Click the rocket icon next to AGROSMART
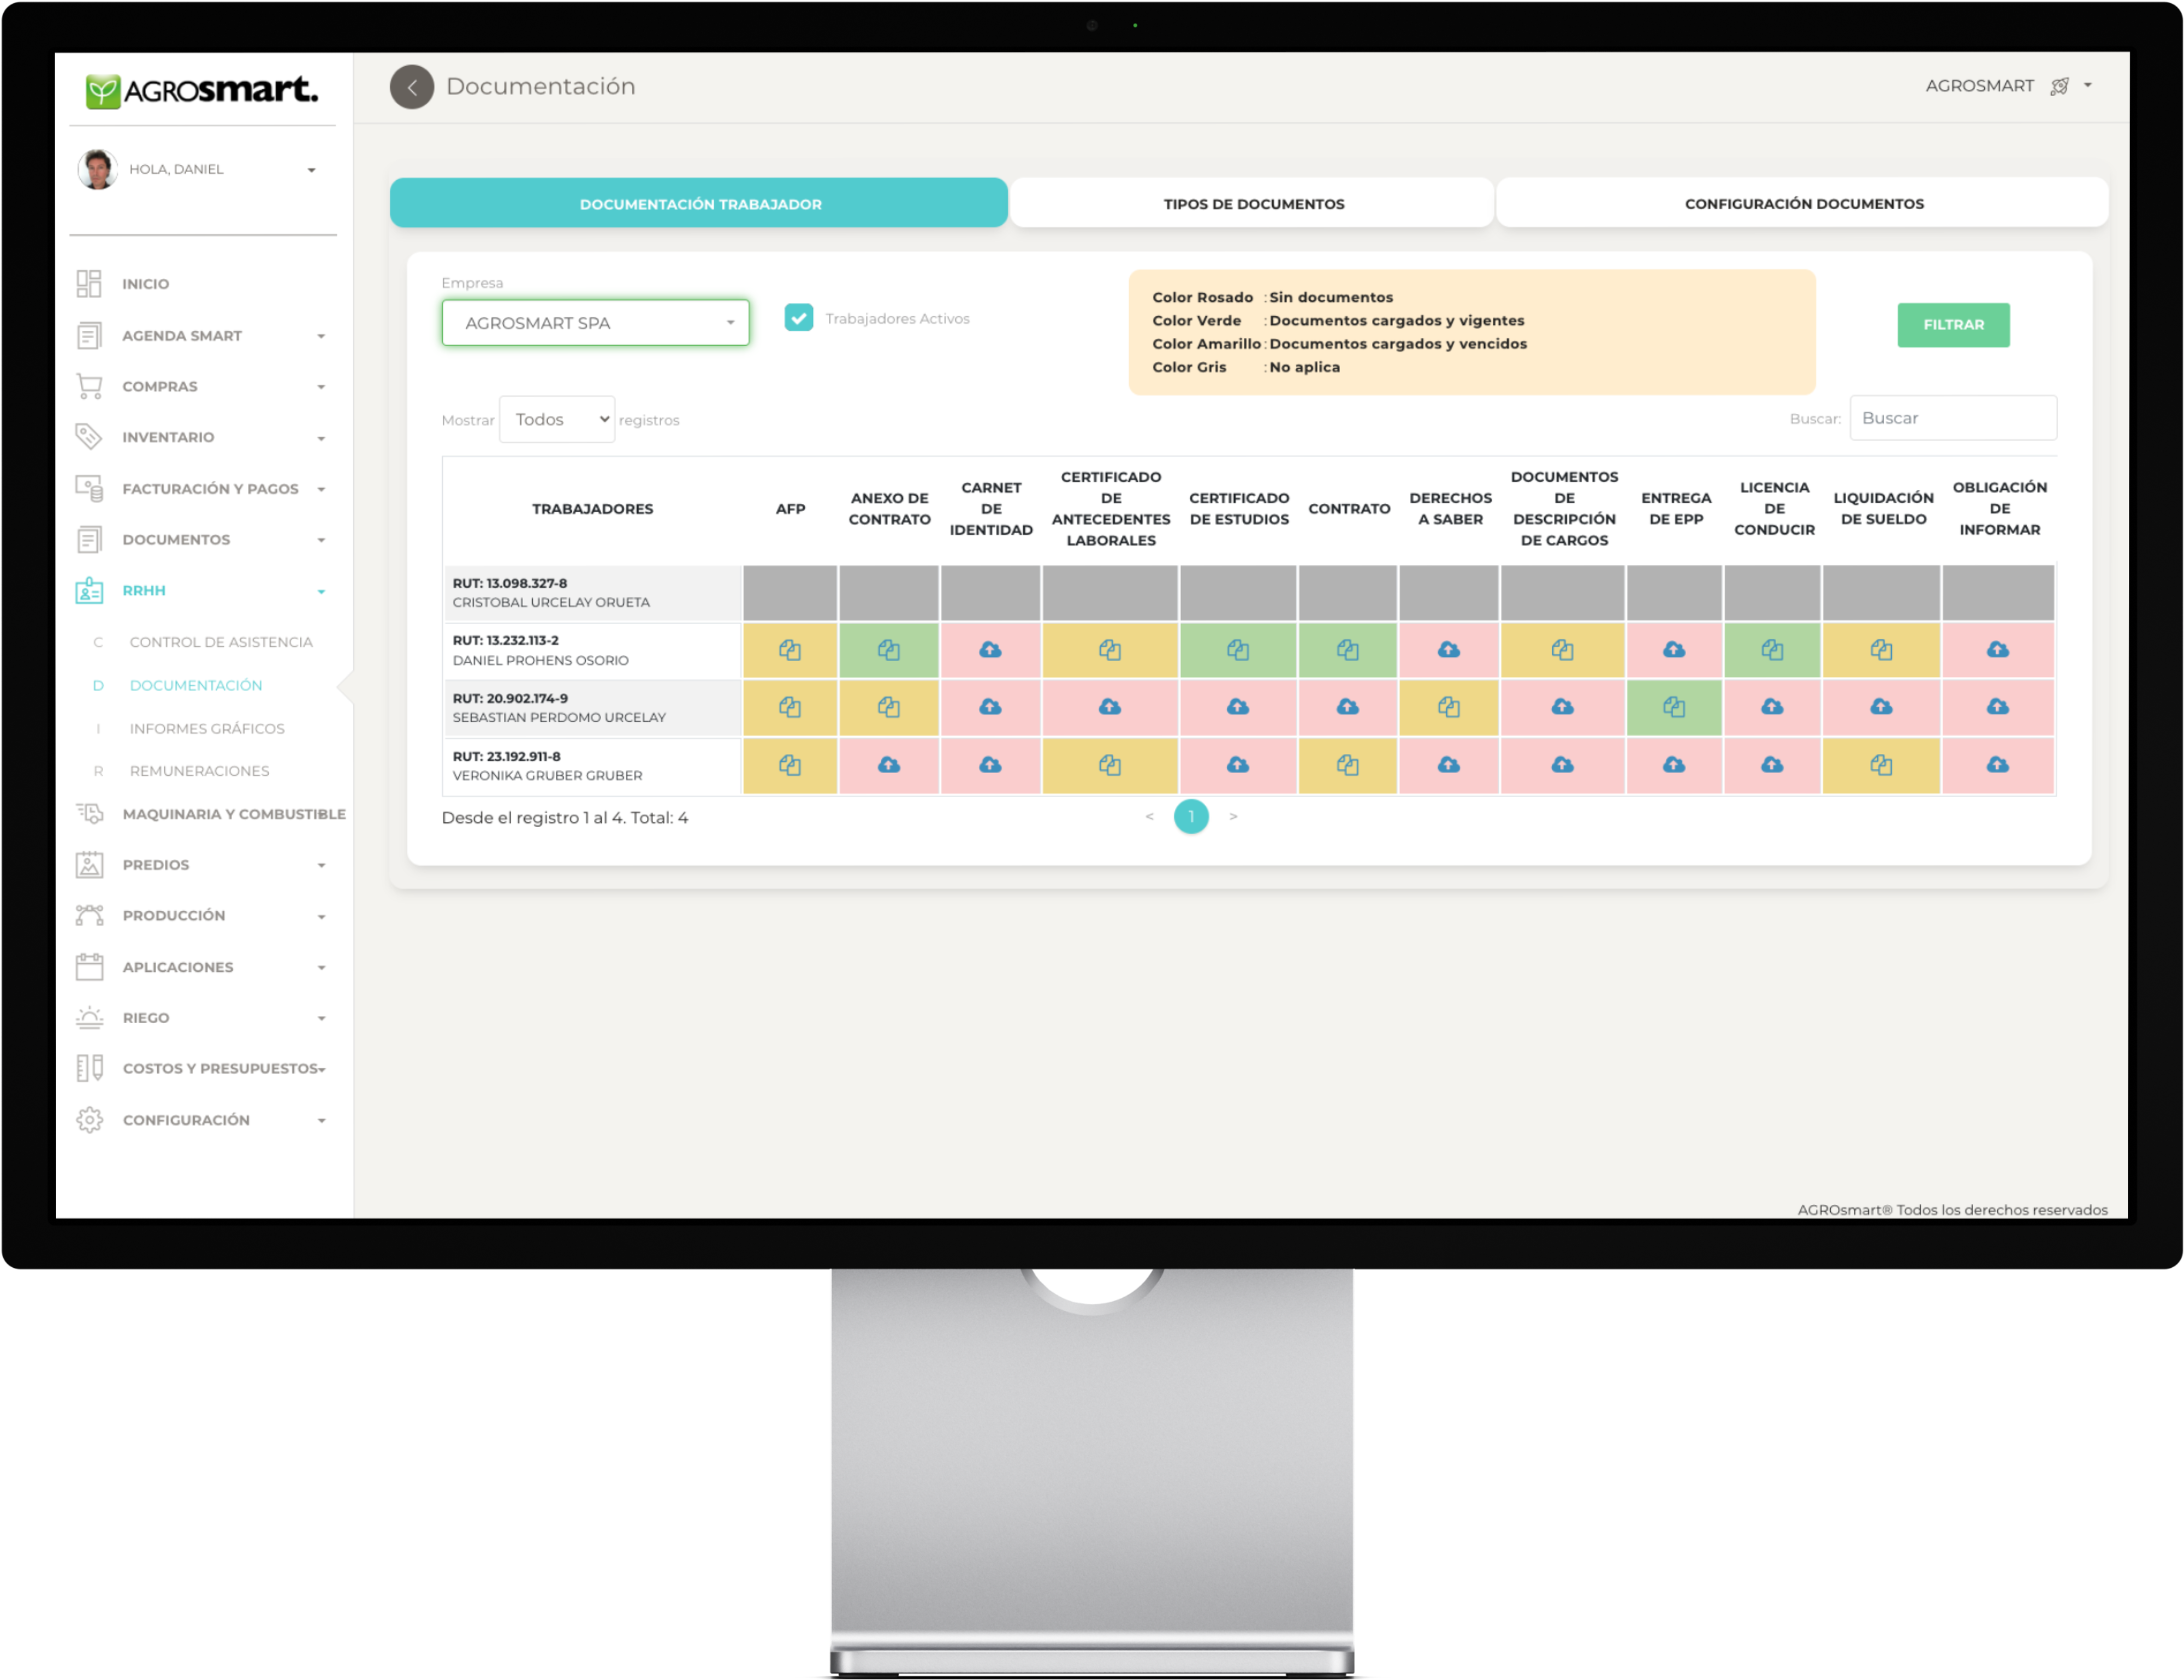The width and height of the screenshot is (2184, 1680). pyautogui.click(x=2059, y=86)
